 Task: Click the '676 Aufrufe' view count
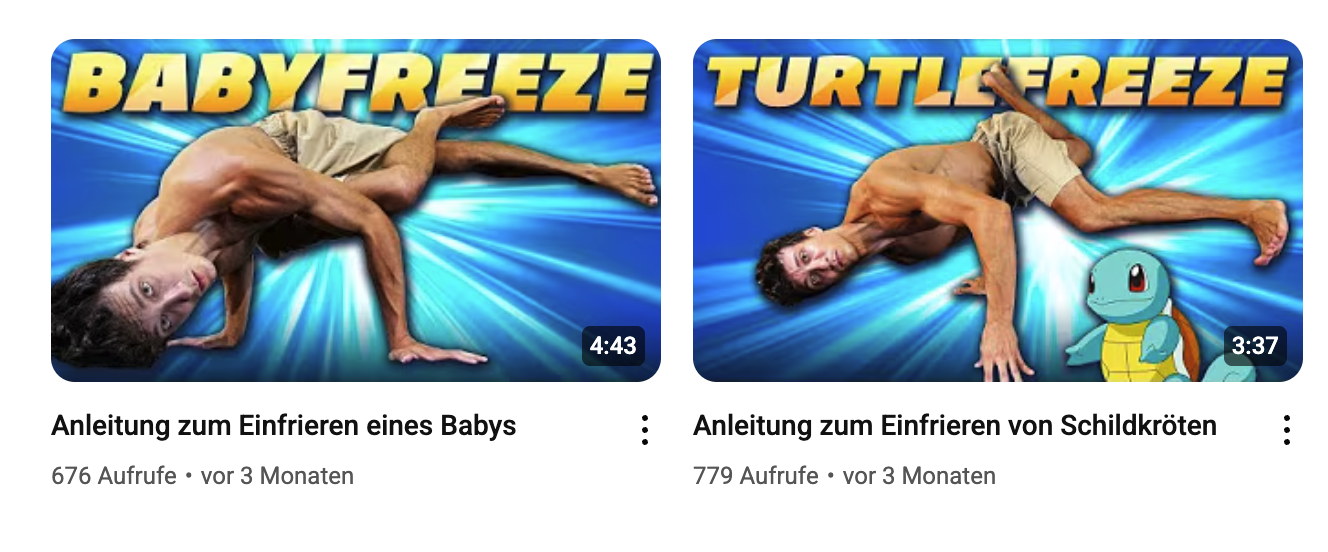[114, 476]
